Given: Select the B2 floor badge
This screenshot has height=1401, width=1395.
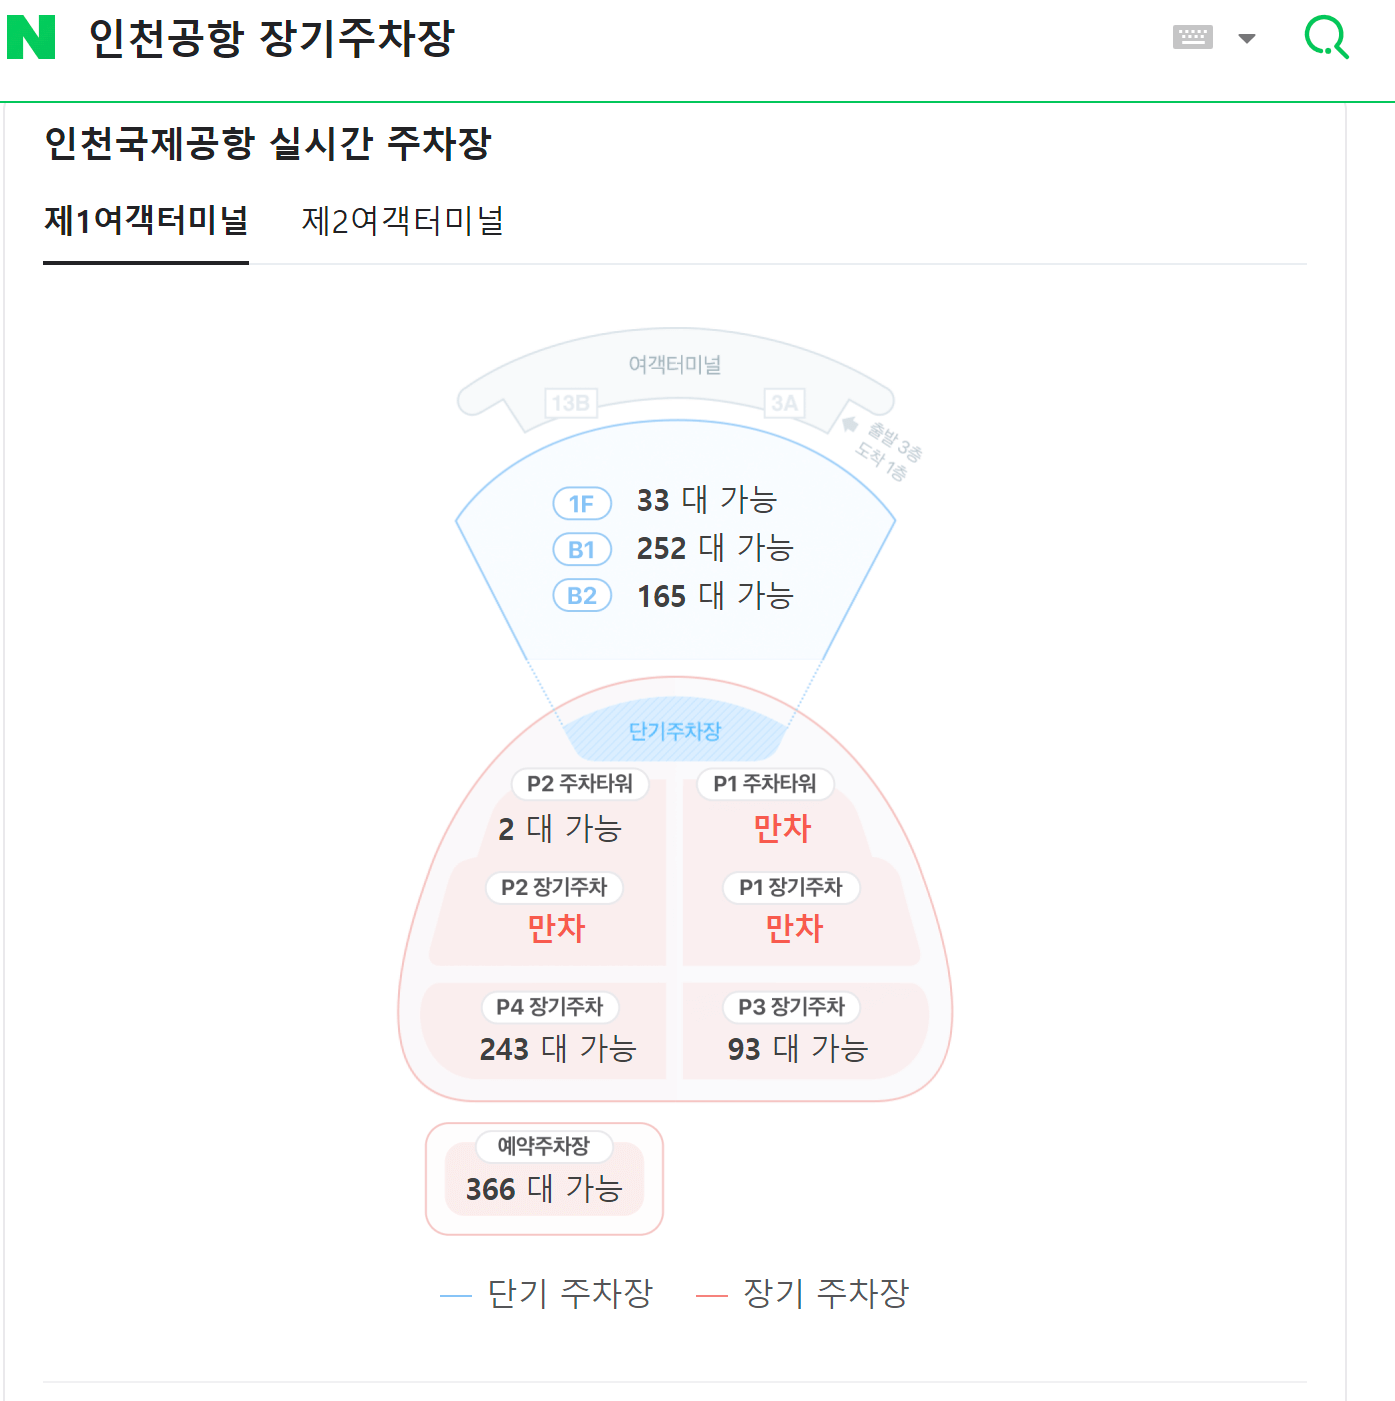Looking at the screenshot, I should pos(581,595).
